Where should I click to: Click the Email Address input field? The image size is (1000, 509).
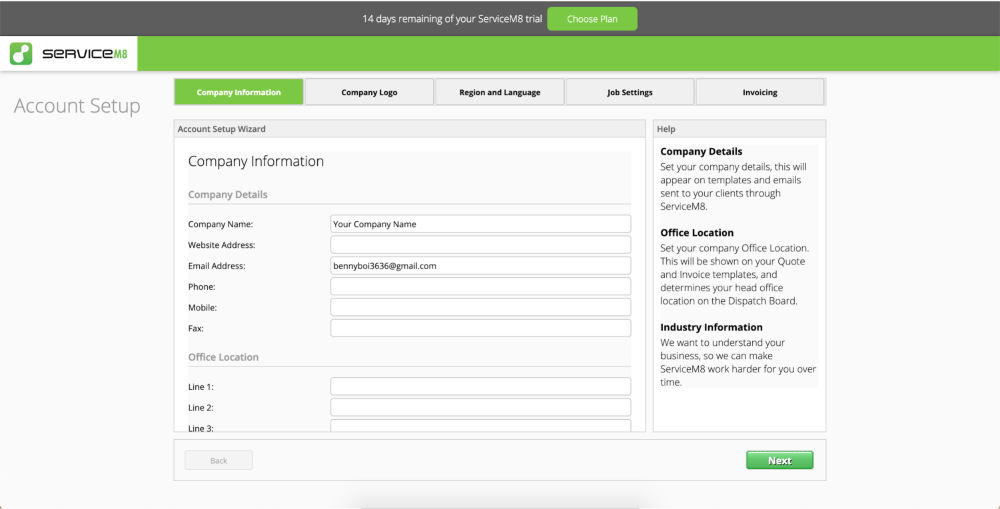point(480,266)
